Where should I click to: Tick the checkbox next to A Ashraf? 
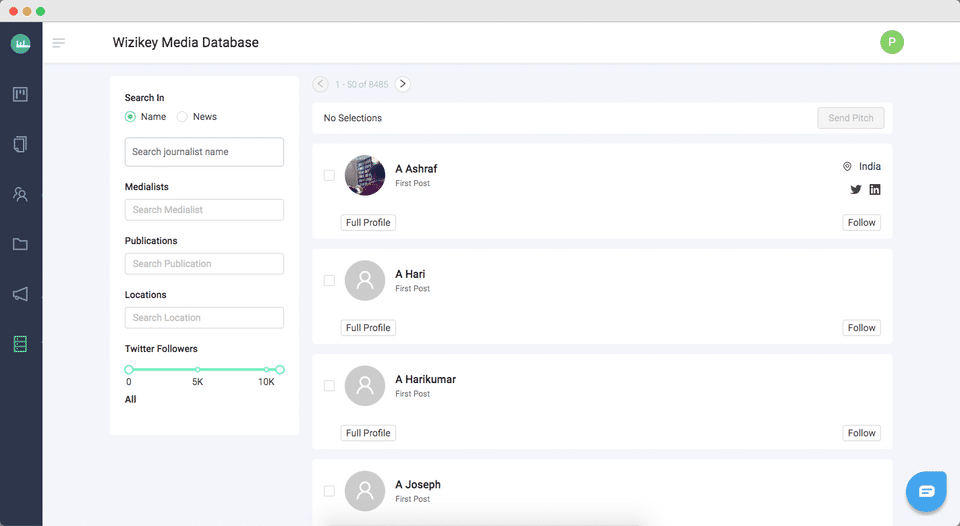(x=329, y=175)
